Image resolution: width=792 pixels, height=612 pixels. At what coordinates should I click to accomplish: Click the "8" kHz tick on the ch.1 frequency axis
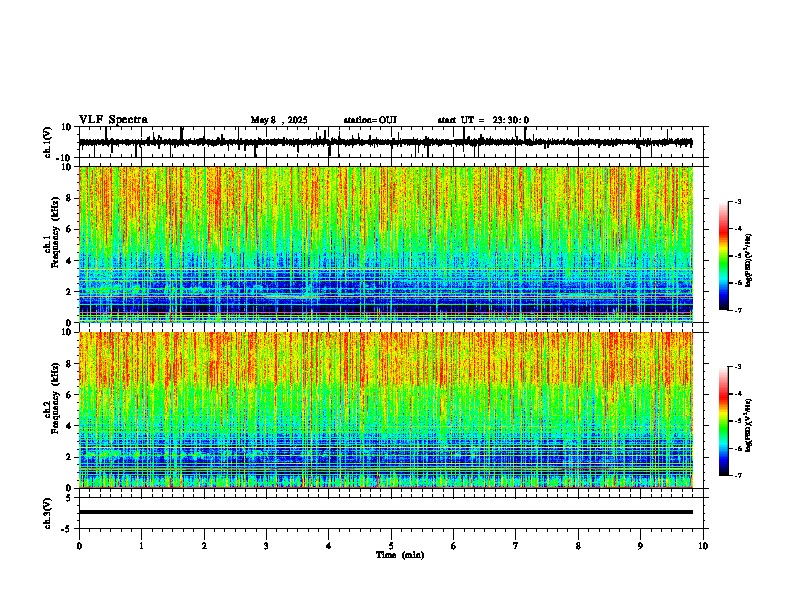[x=69, y=198]
